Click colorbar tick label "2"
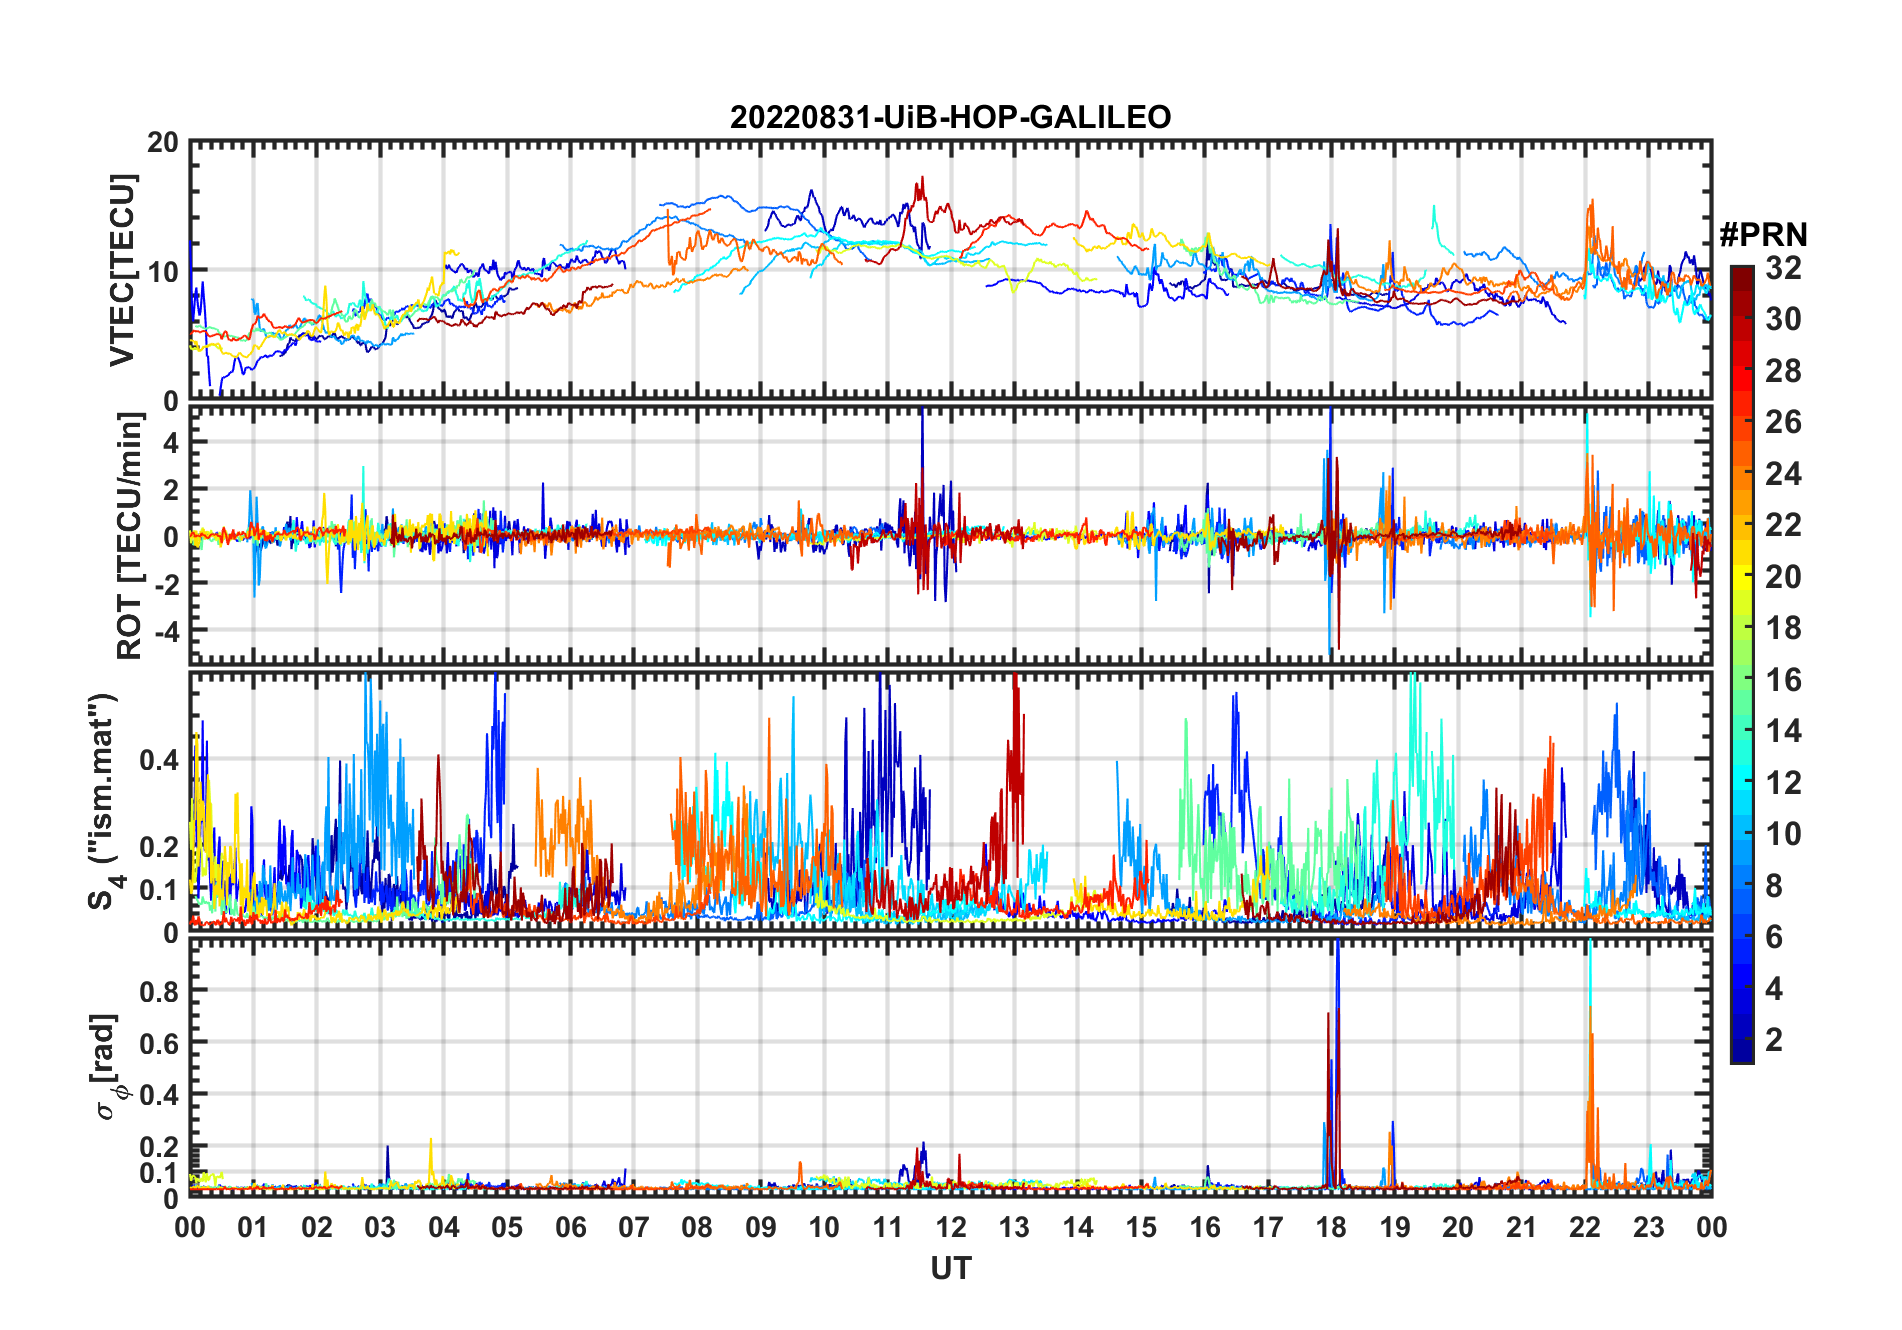This screenshot has width=1902, height=1330. click(1774, 1040)
